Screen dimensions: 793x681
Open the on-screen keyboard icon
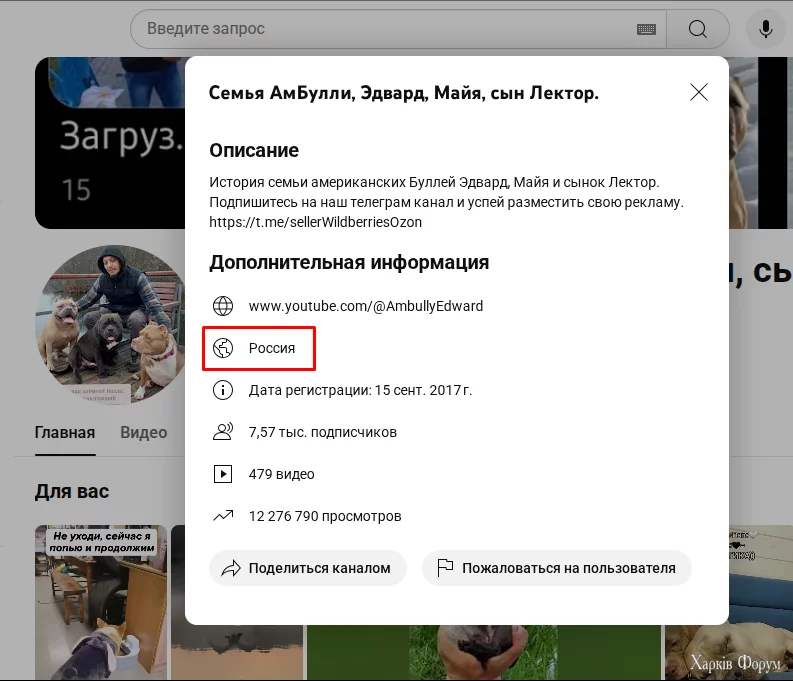646,29
